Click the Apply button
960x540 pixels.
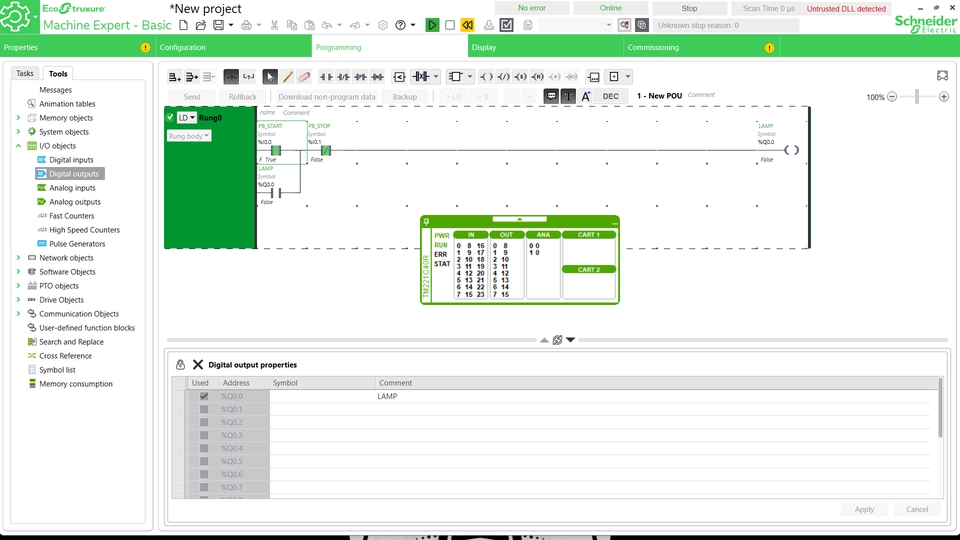click(864, 509)
